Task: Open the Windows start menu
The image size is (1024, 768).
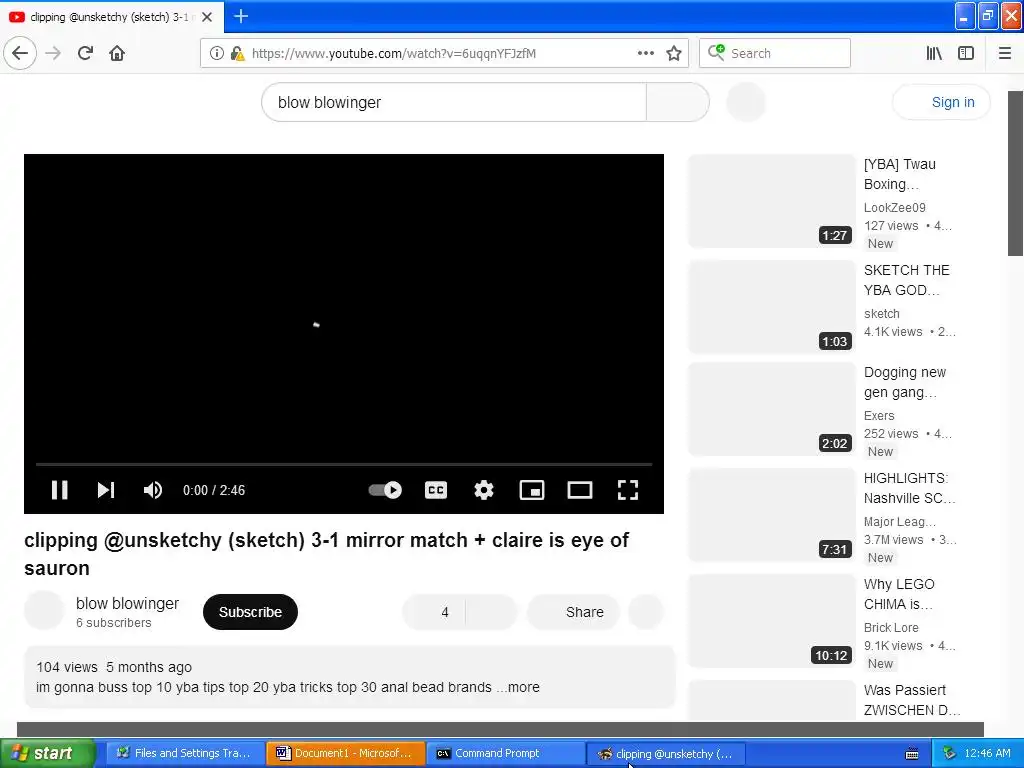Action: (x=47, y=753)
